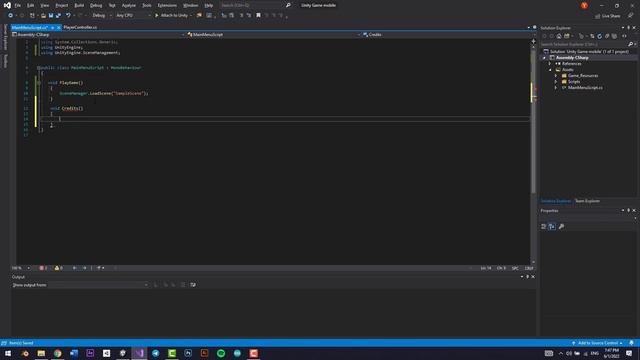Close the MainMenuScript.cs tab
Screen dimensions: 640x360
pyautogui.click(x=58, y=27)
